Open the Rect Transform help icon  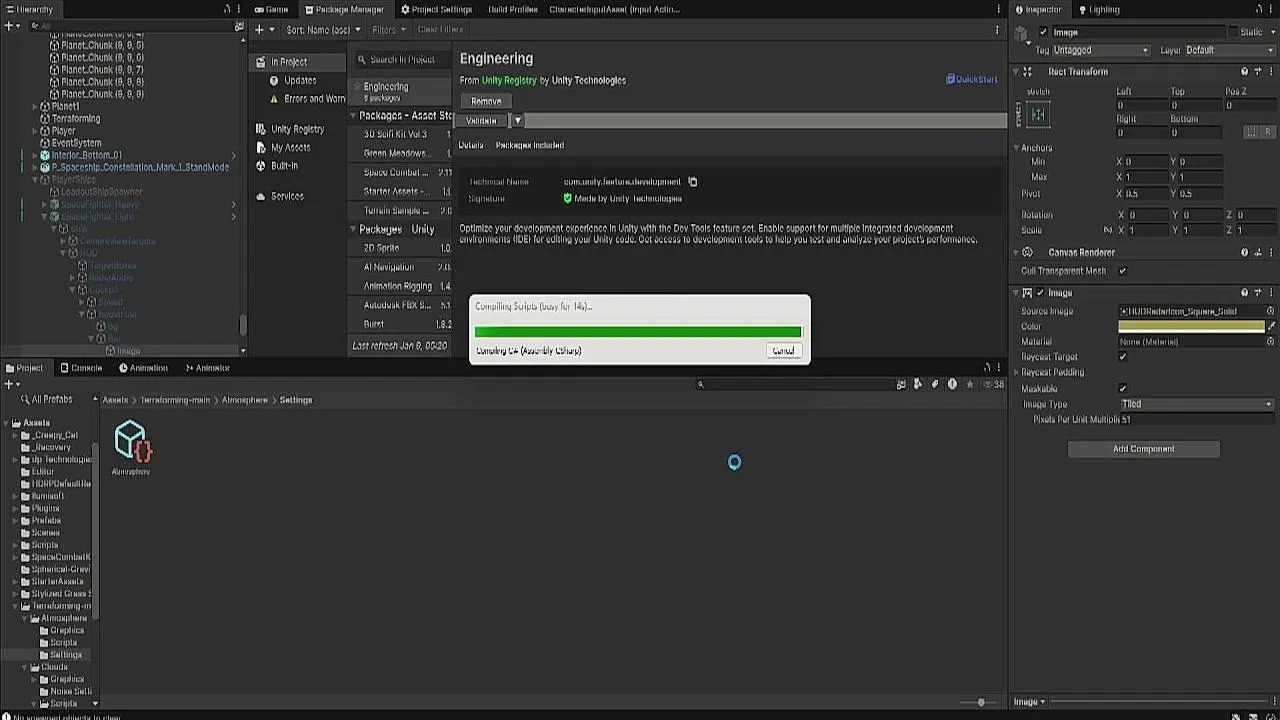point(1244,72)
